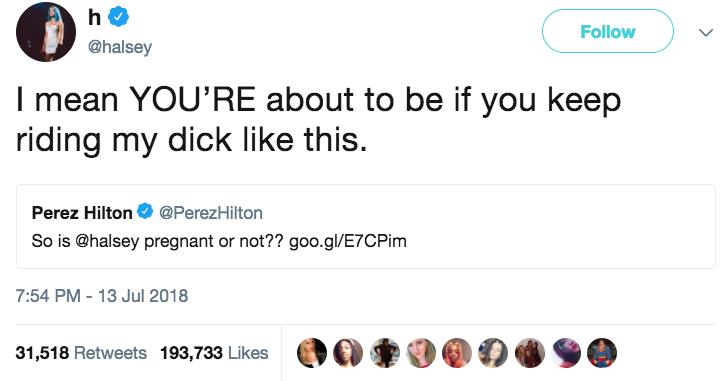Open the tweet options chevron menu

[706, 32]
